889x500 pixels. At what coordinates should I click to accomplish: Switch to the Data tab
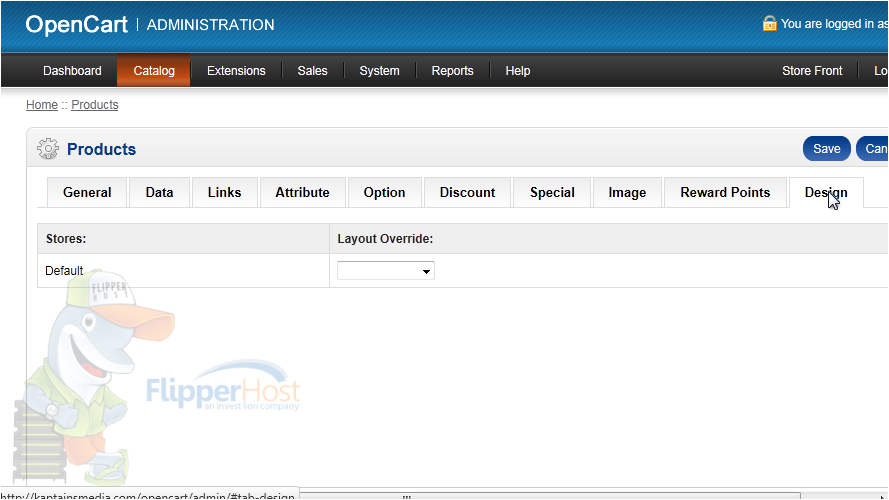(159, 193)
